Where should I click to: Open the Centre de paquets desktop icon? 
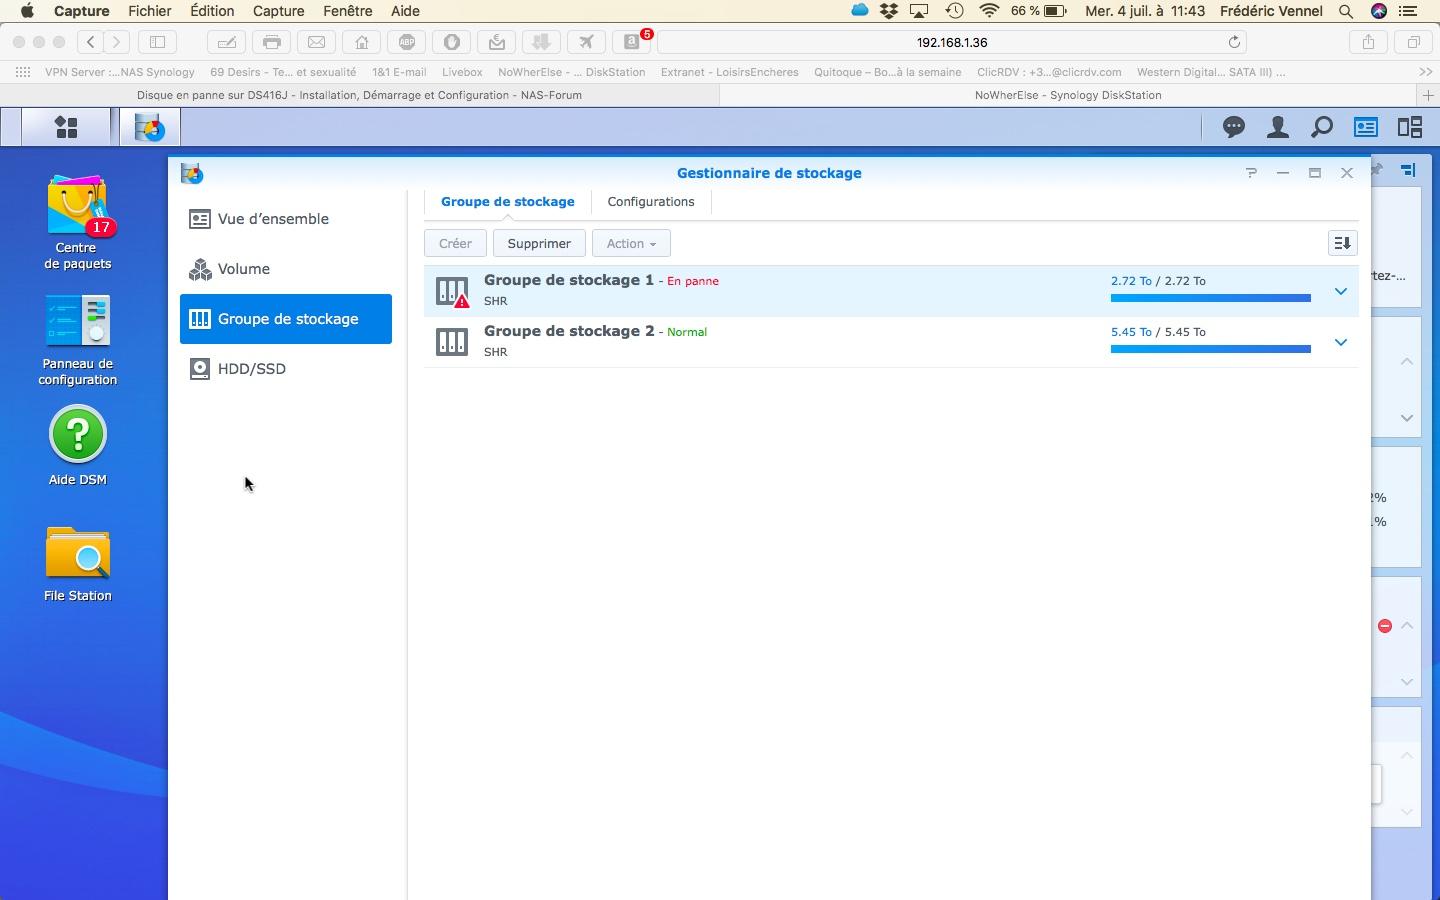78,222
